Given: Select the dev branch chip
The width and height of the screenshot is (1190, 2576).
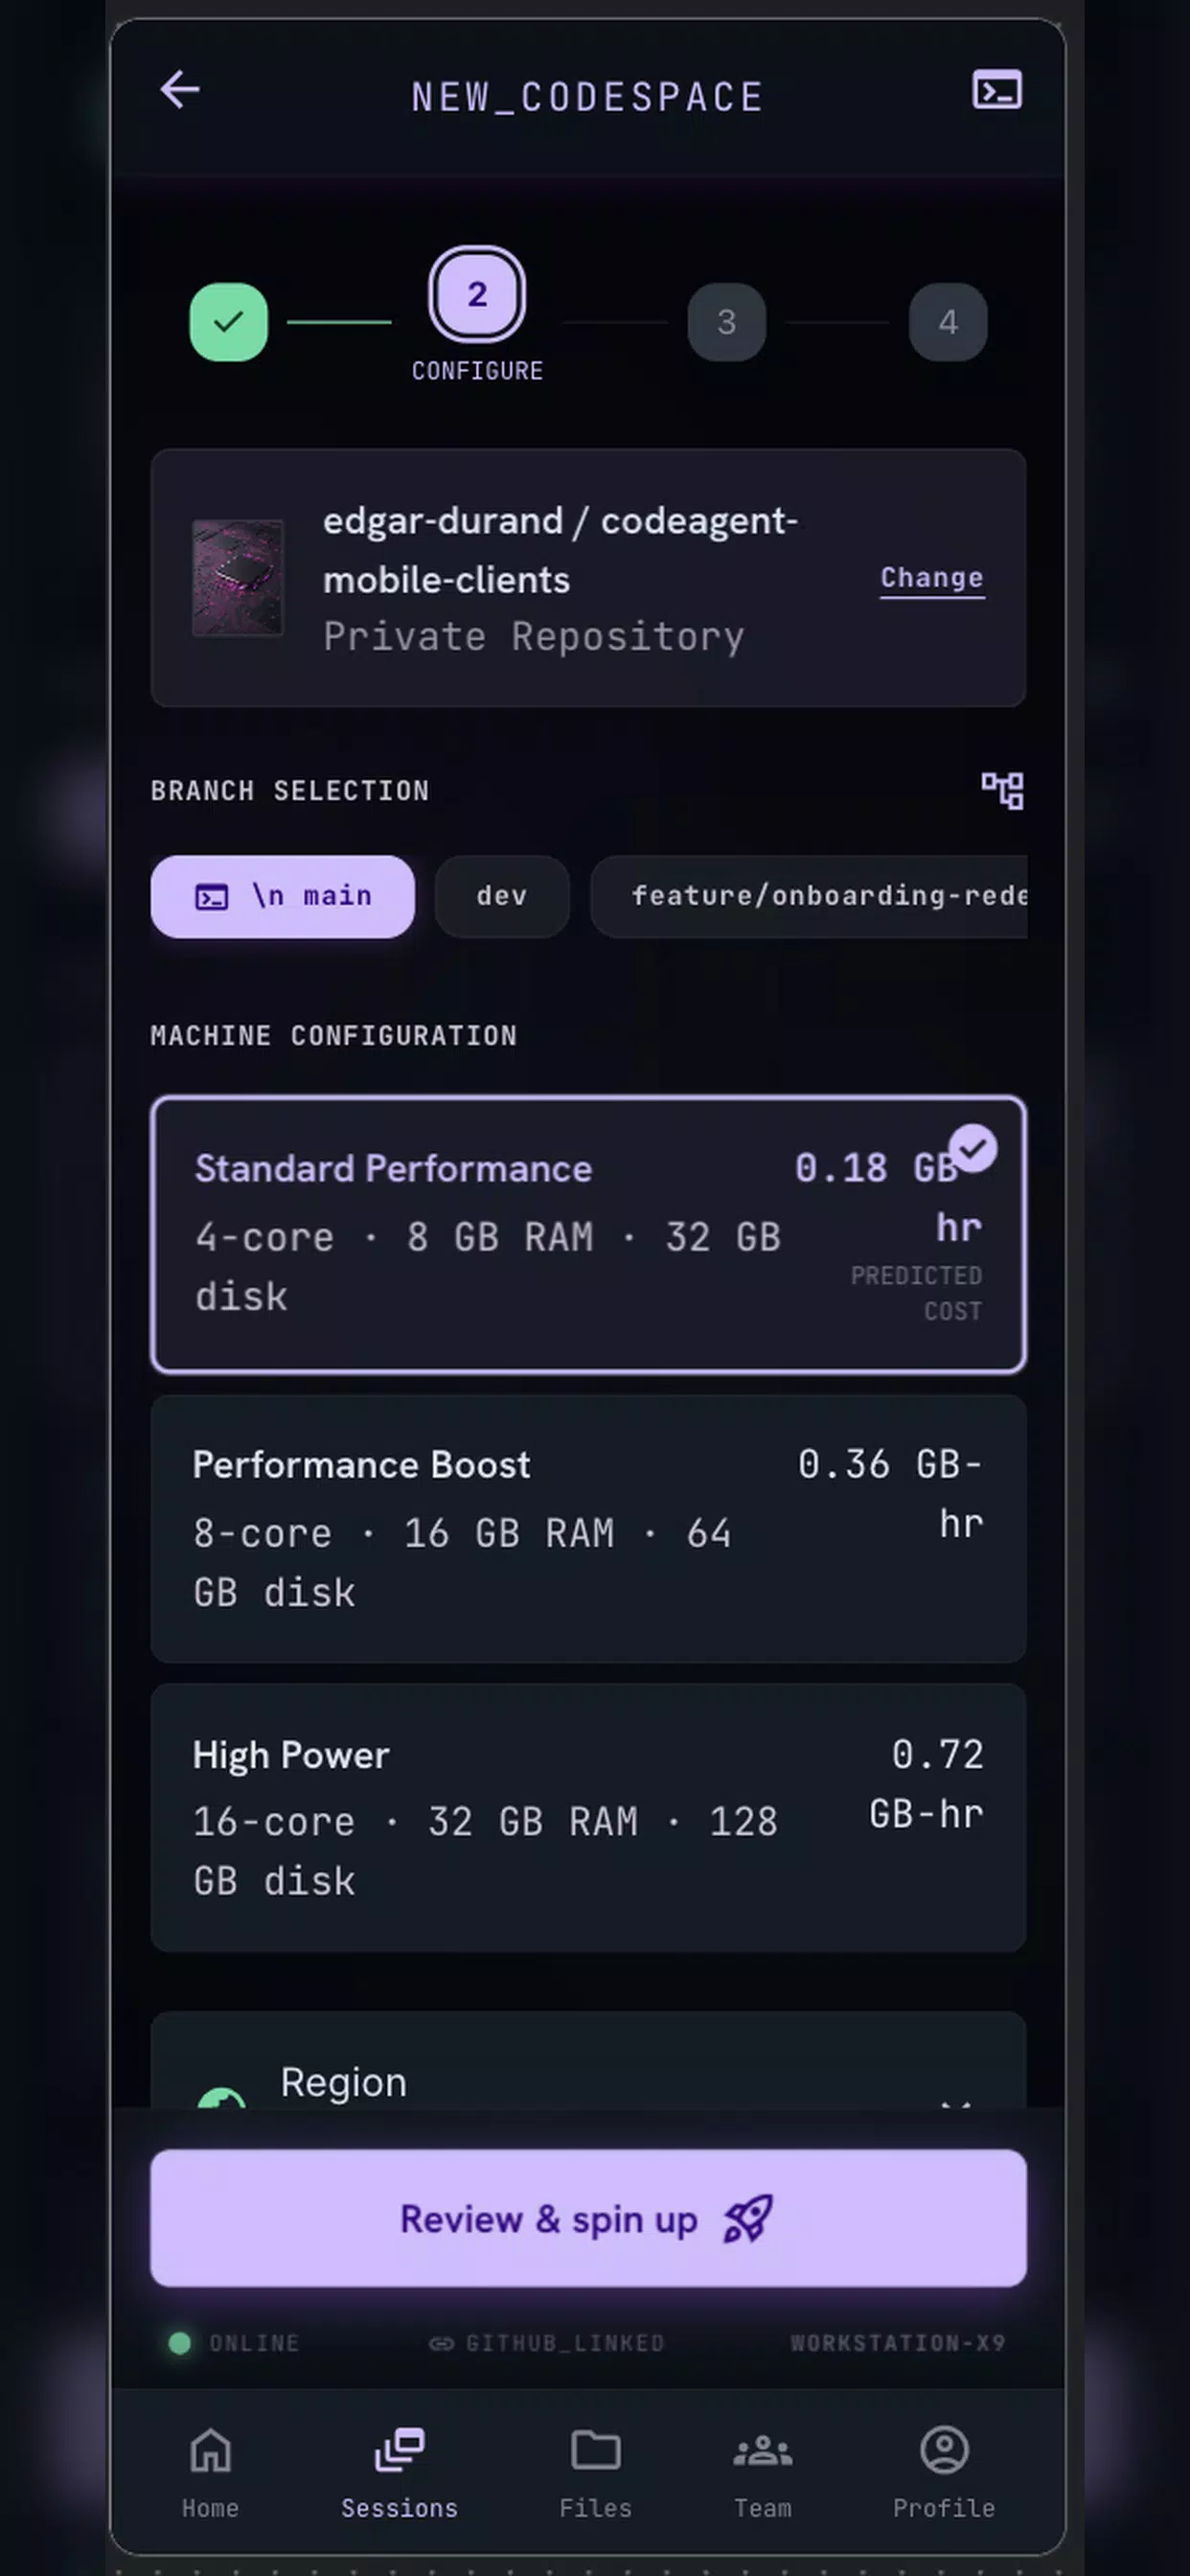Looking at the screenshot, I should [502, 896].
